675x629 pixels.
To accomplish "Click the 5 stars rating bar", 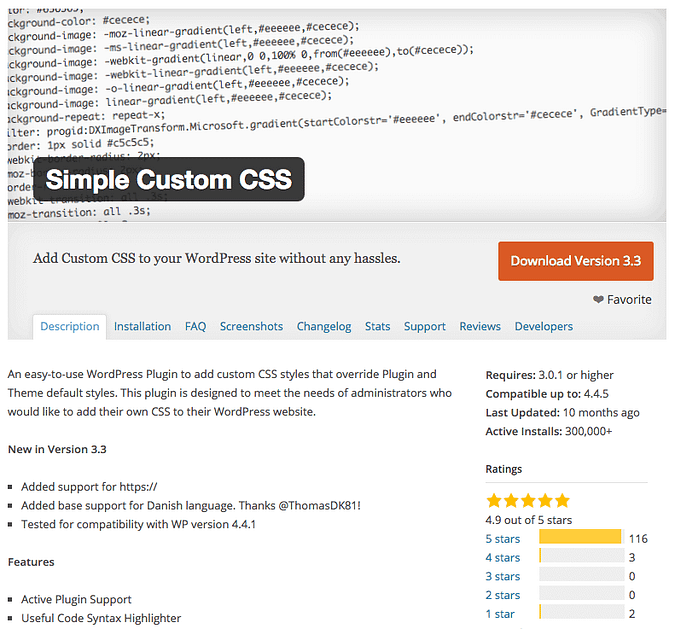I will pos(581,537).
